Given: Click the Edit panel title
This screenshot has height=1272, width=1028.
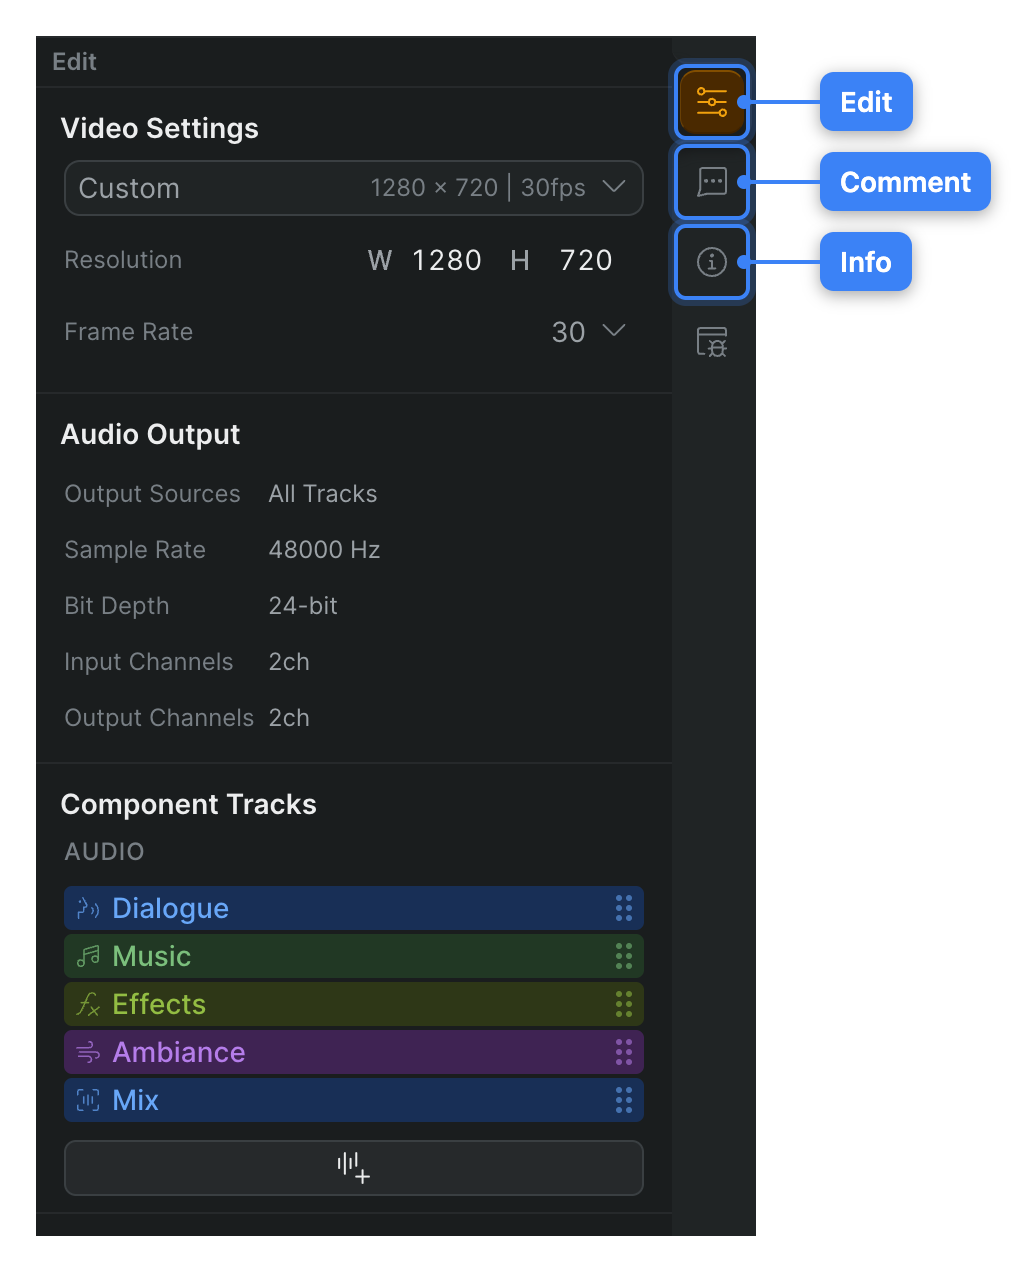Looking at the screenshot, I should pos(74,62).
